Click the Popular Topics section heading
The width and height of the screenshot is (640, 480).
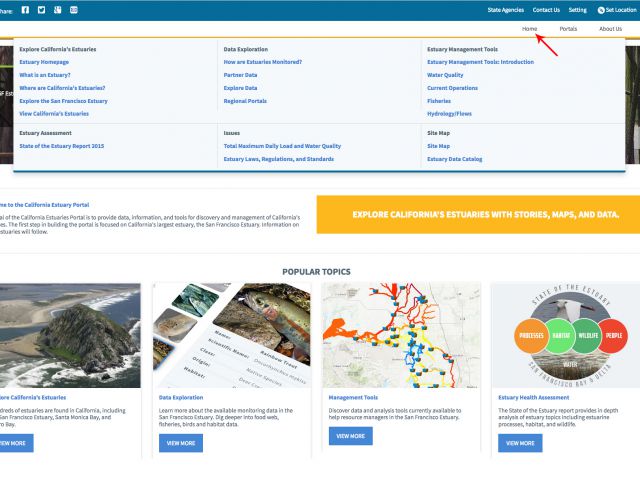tap(316, 272)
